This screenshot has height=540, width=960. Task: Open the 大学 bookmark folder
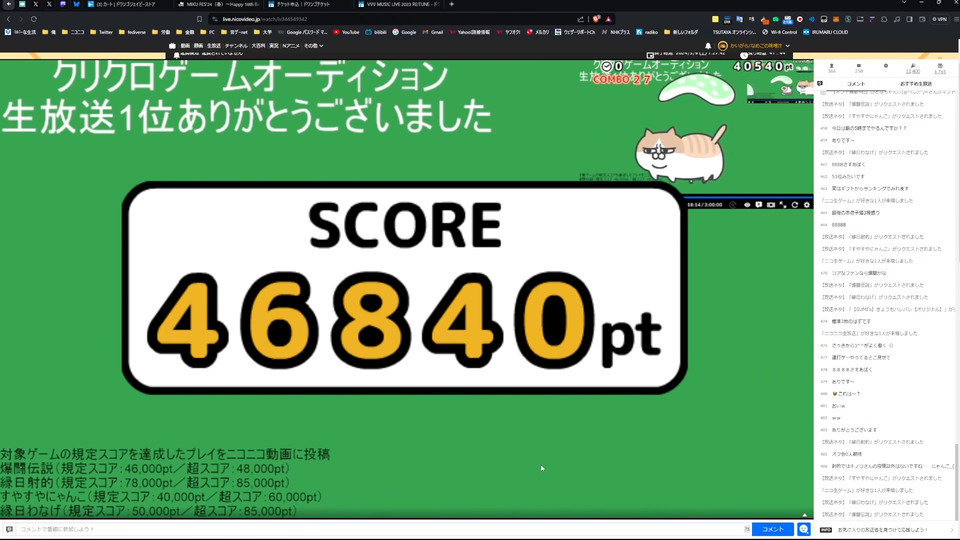[263, 32]
